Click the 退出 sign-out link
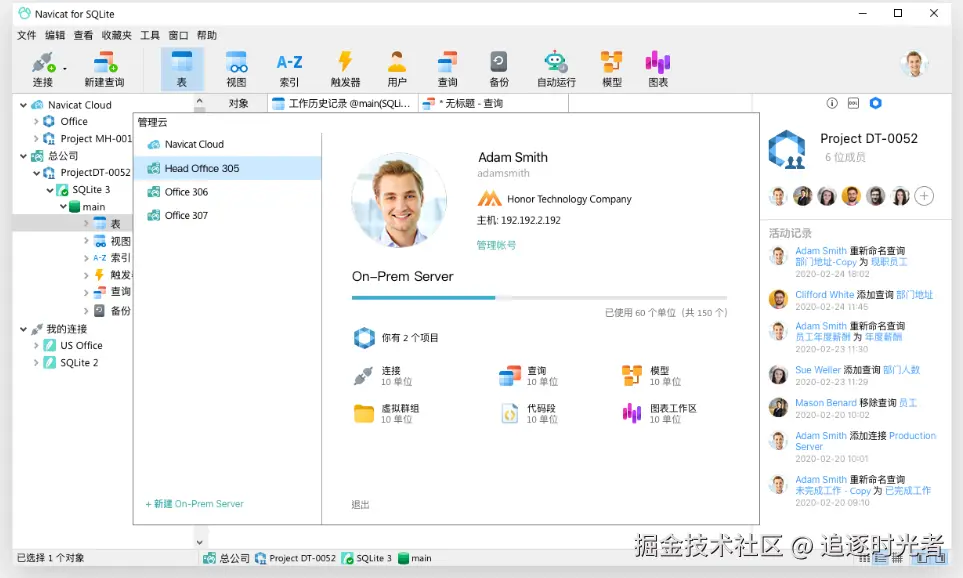Viewport: 963px width, 578px height. click(361, 504)
